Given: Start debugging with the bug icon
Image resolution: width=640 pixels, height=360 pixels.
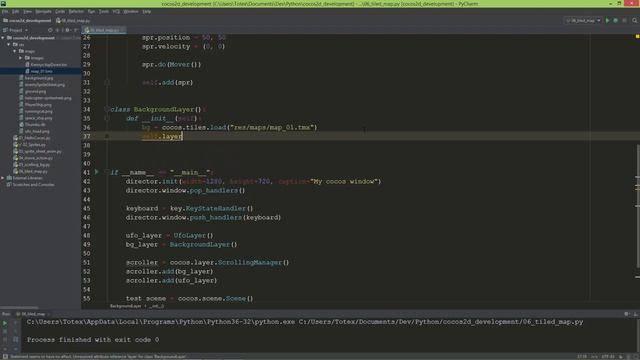Looking at the screenshot, I should pyautogui.click(x=616, y=20).
